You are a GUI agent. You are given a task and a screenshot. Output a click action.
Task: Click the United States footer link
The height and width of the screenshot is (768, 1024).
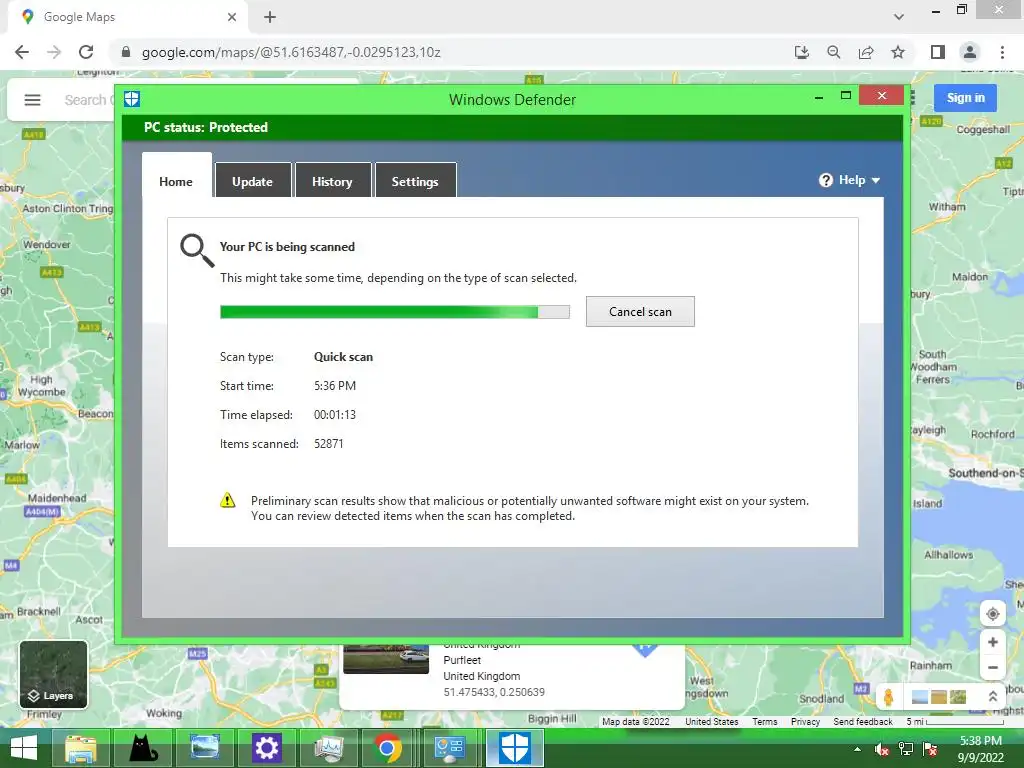[711, 722]
